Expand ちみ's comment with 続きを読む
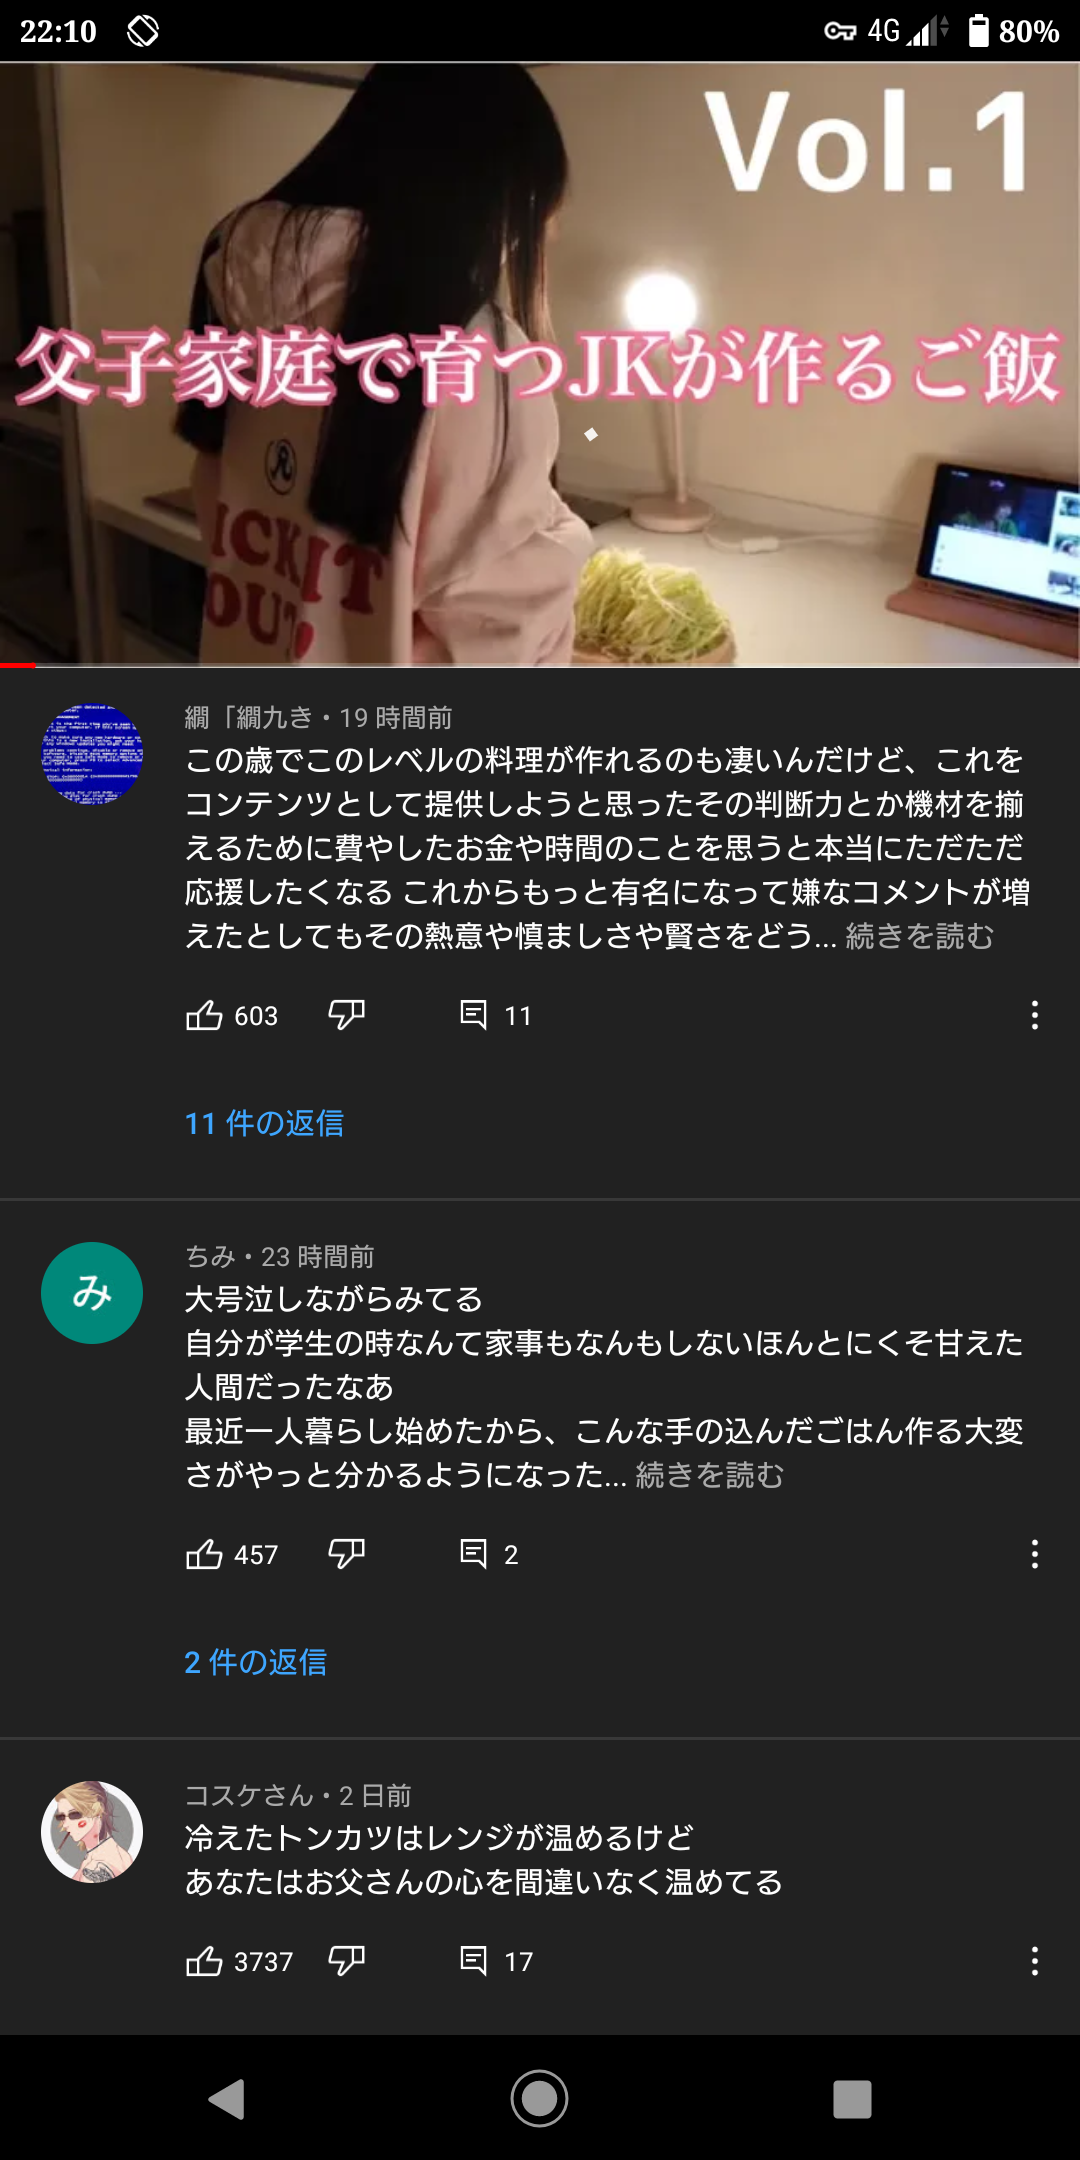The height and width of the screenshot is (2160, 1080). [x=710, y=1475]
